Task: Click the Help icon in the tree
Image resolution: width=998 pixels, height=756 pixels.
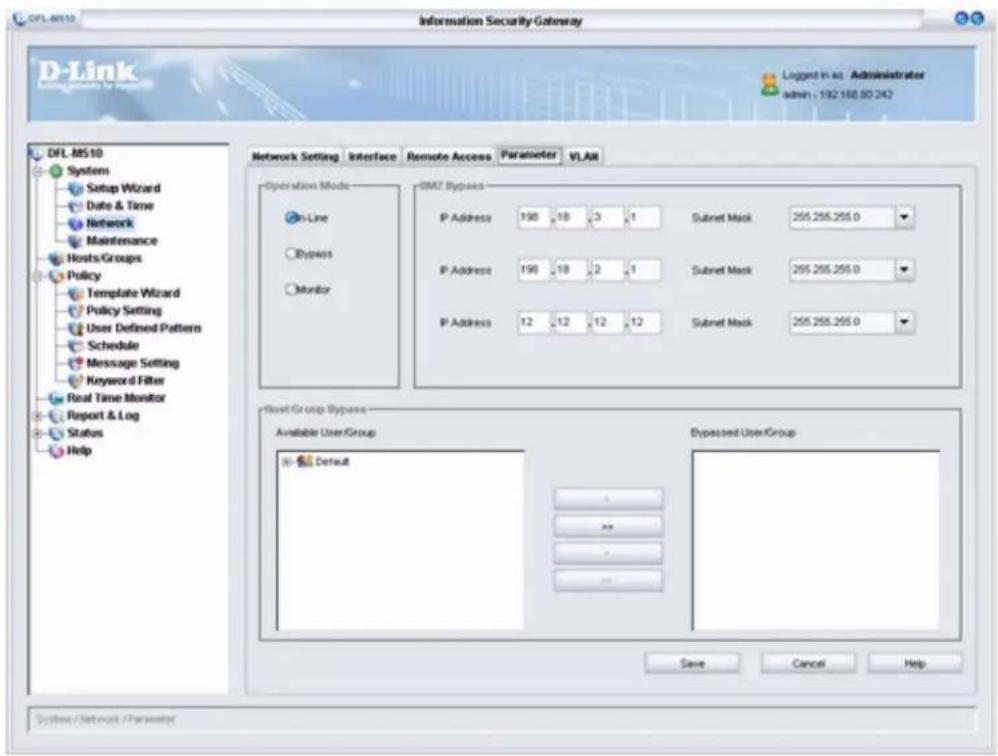Action: coord(57,451)
